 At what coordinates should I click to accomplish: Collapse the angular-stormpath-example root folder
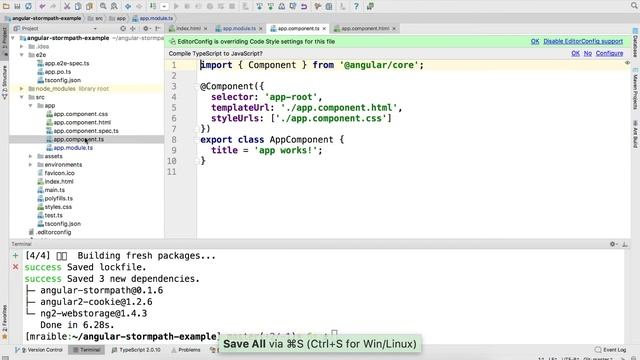pos(13,38)
